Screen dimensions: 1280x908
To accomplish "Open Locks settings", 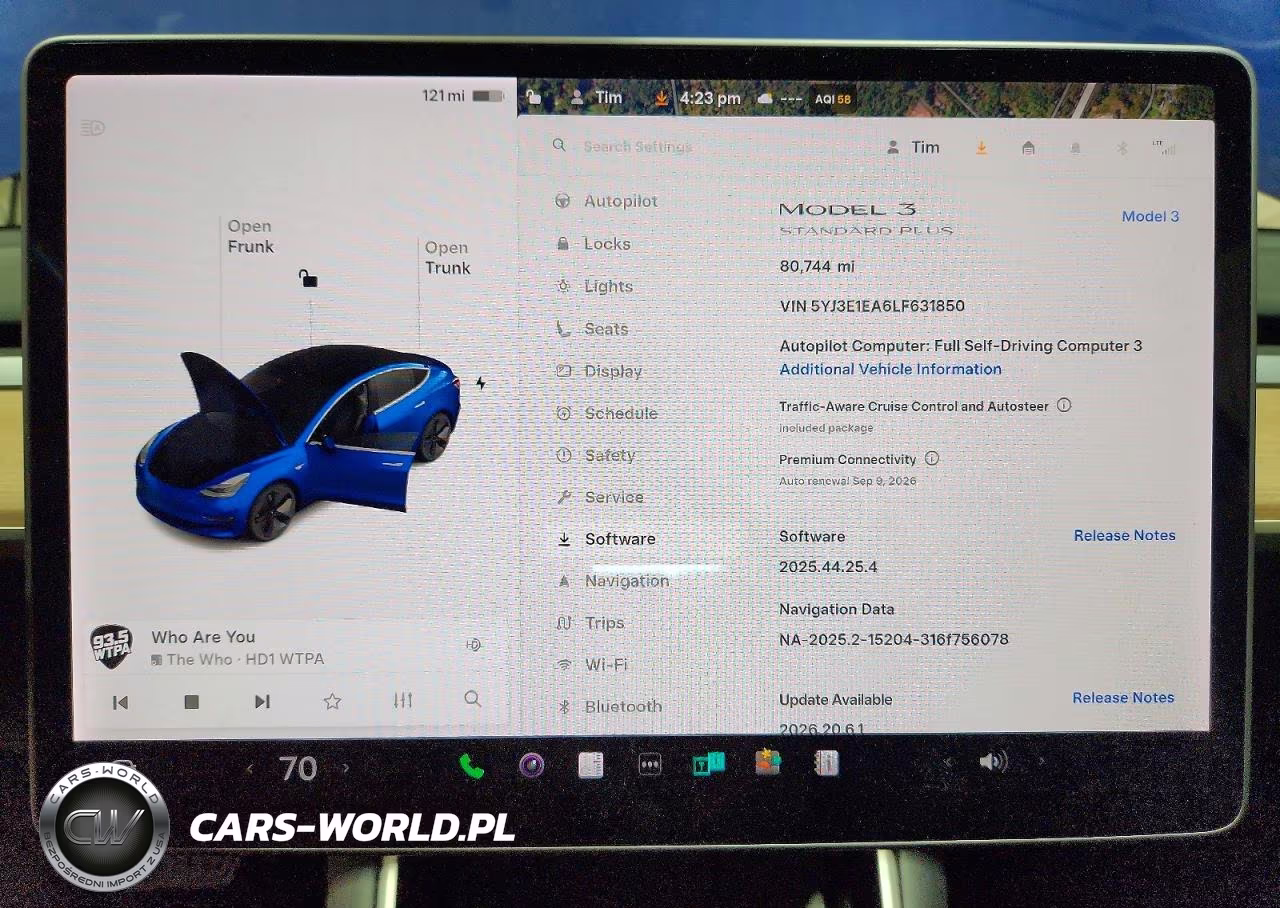I will click(x=593, y=244).
